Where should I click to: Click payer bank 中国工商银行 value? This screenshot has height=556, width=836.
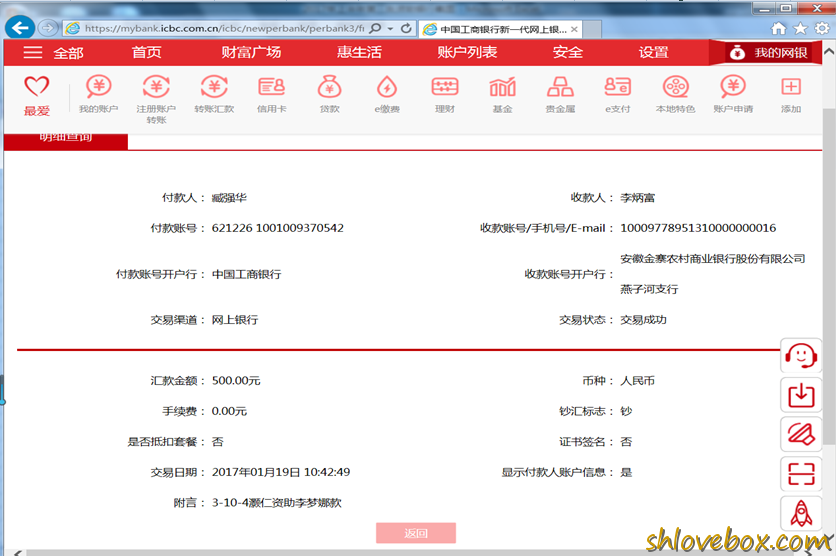pyautogui.click(x=246, y=274)
